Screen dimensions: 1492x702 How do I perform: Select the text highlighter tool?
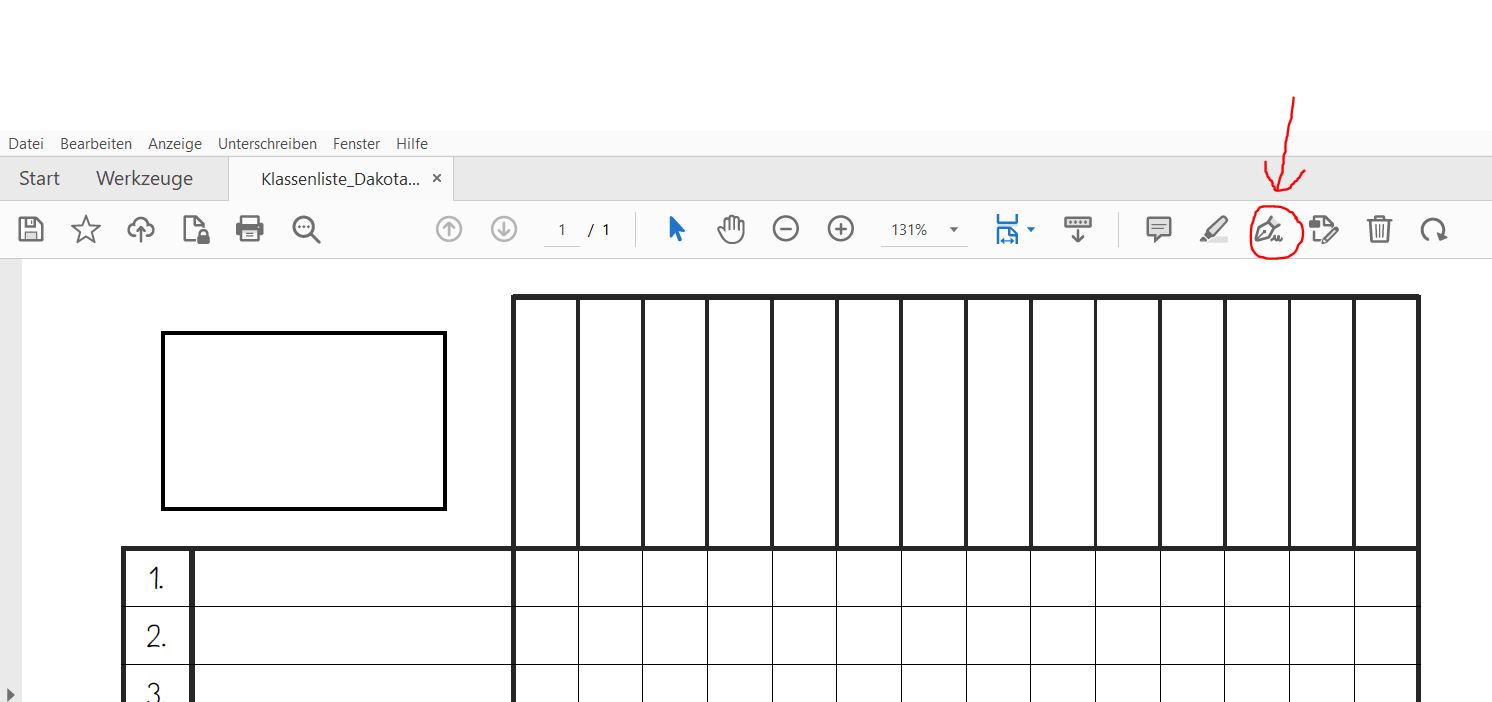1213,229
